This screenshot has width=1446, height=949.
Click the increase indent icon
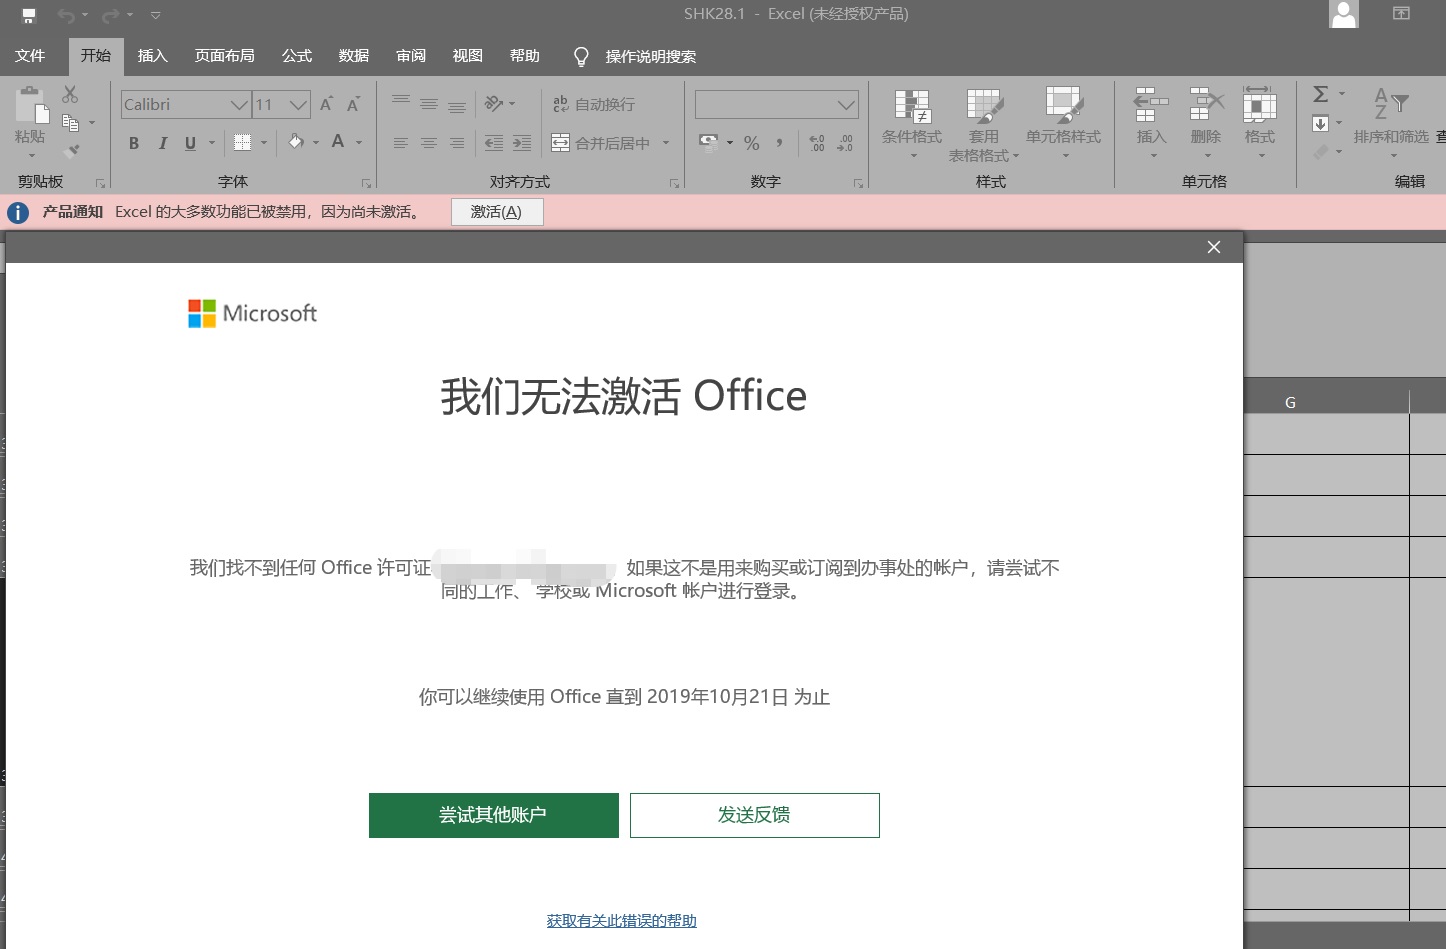tap(522, 143)
